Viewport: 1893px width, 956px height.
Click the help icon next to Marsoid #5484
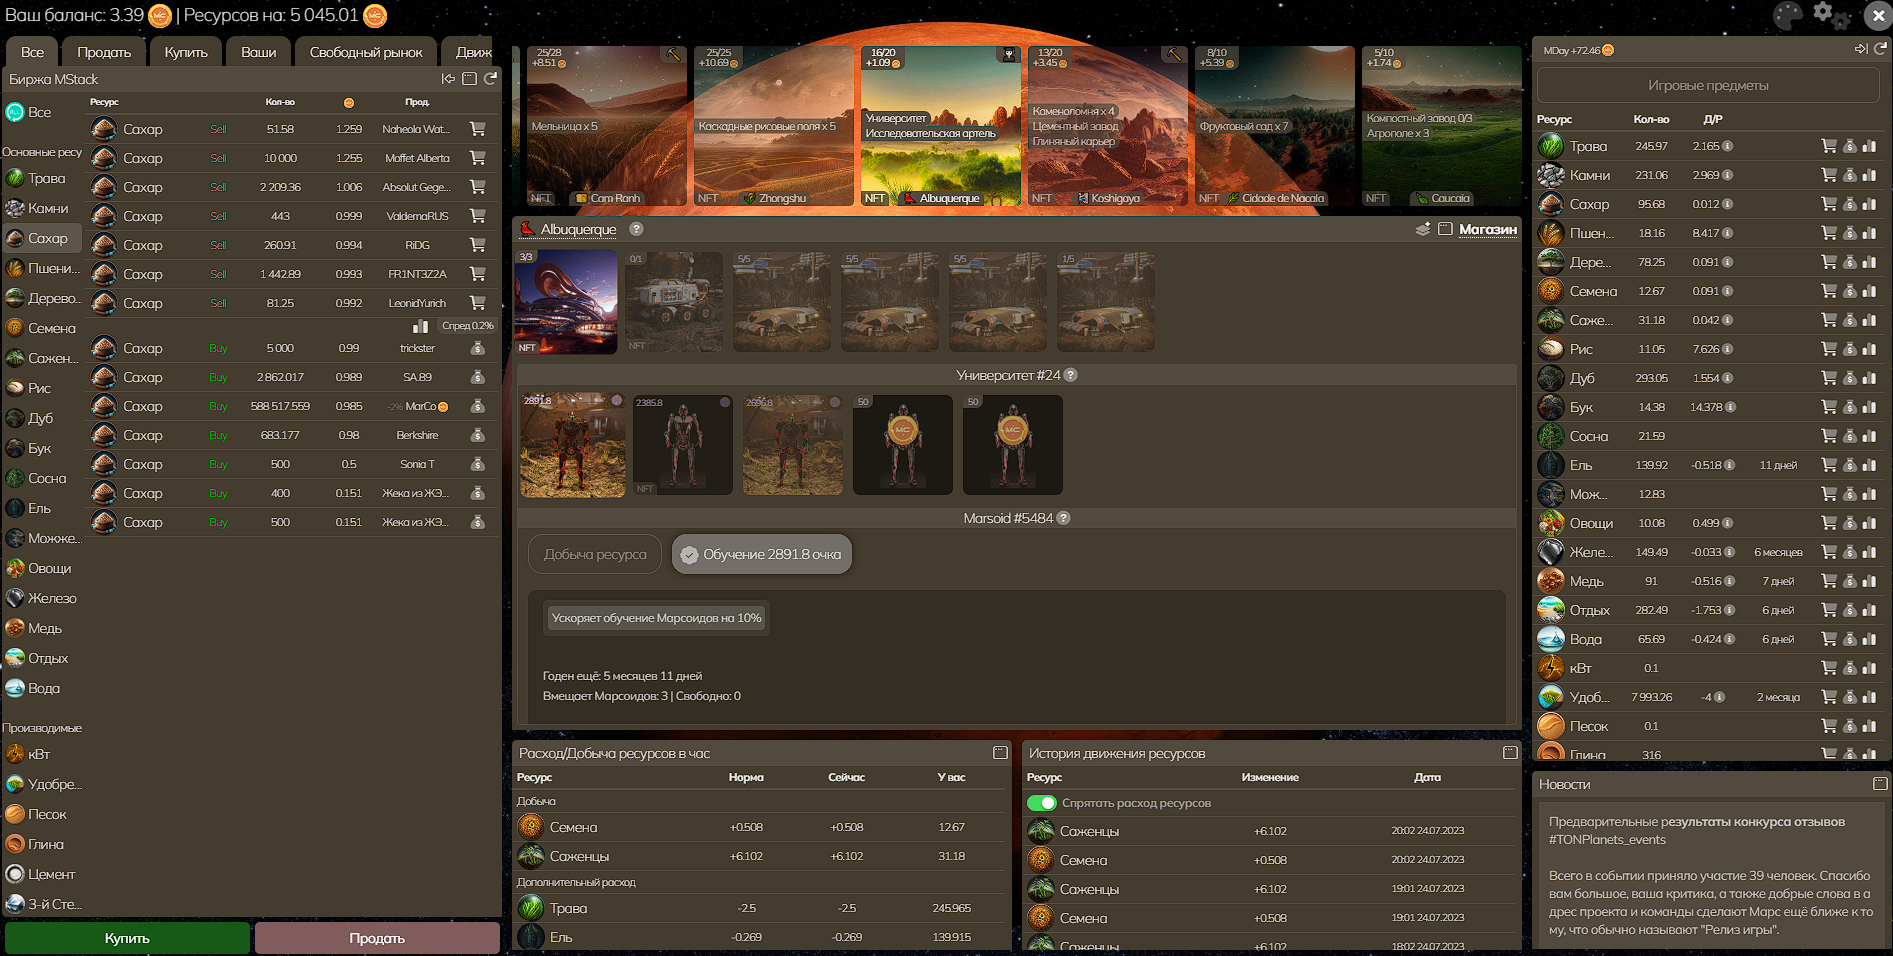[1063, 518]
